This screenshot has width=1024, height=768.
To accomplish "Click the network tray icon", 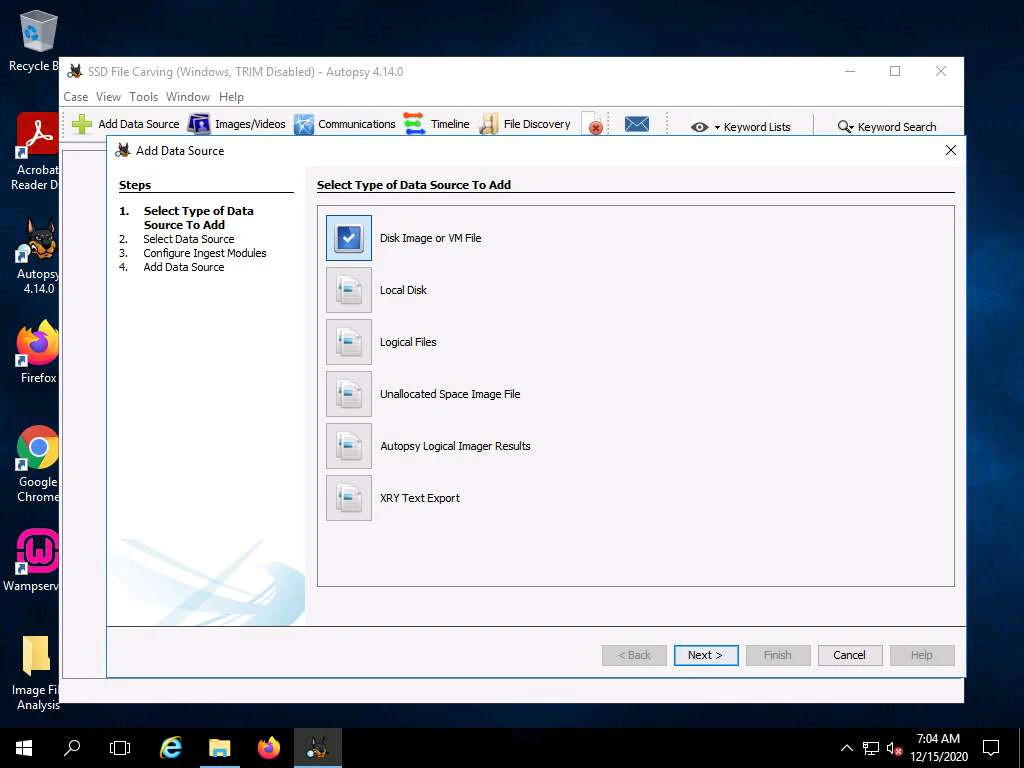I will (871, 748).
